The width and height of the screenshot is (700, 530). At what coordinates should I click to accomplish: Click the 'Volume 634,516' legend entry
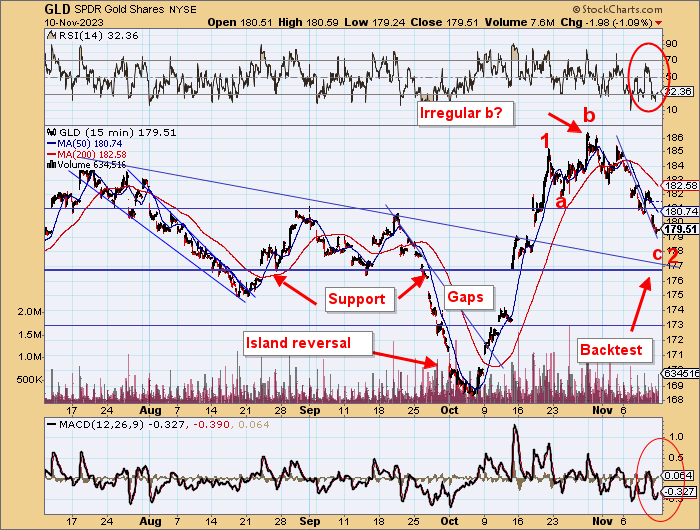[x=91, y=165]
